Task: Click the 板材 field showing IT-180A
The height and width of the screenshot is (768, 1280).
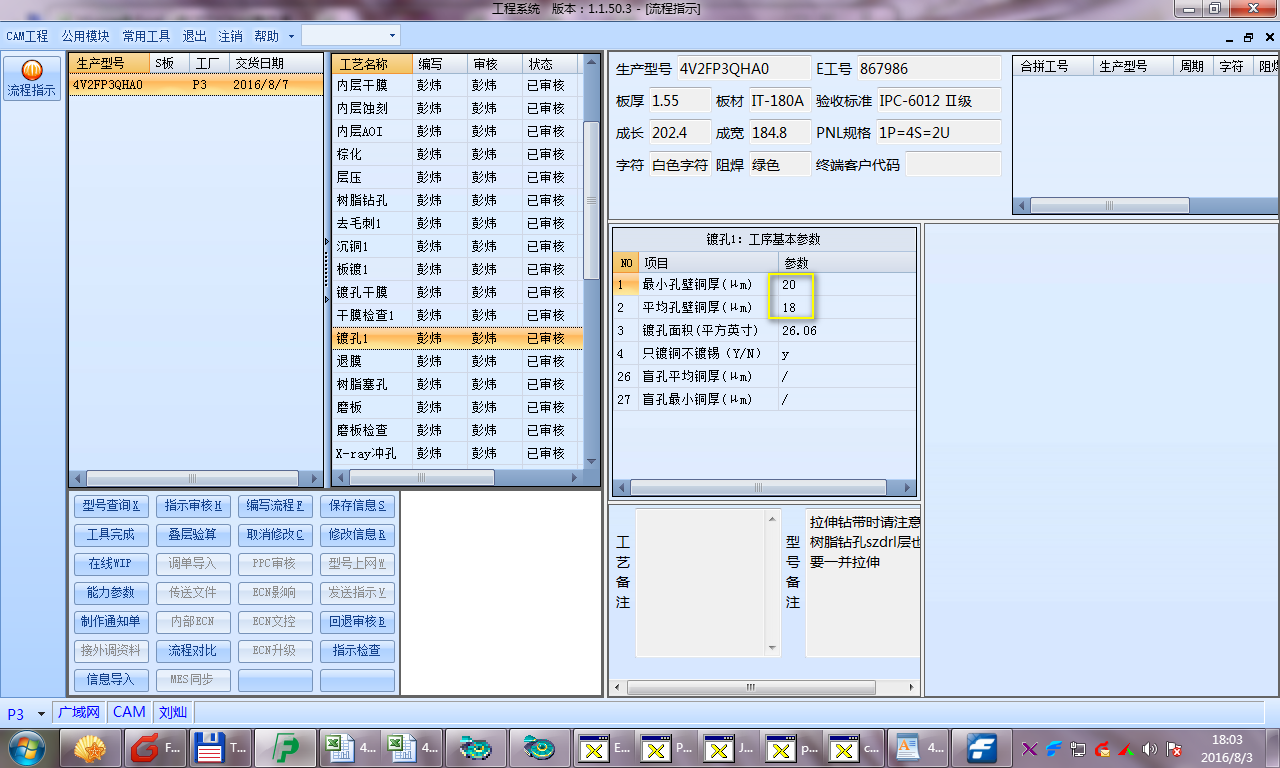Action: click(779, 101)
